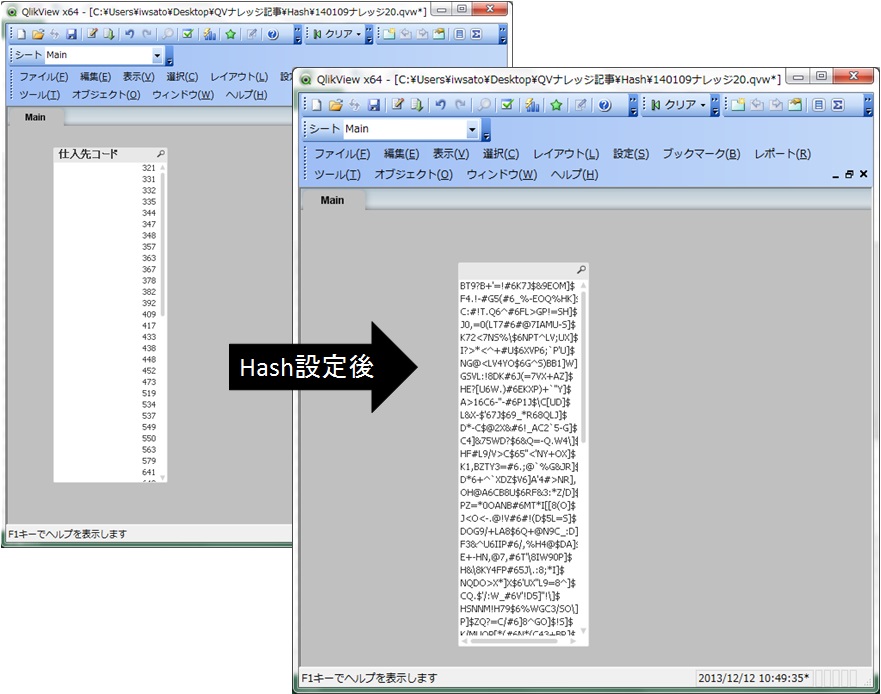Click sigma icon in front window toolbar
Screen dimensions: 881x694
click(x=838, y=105)
